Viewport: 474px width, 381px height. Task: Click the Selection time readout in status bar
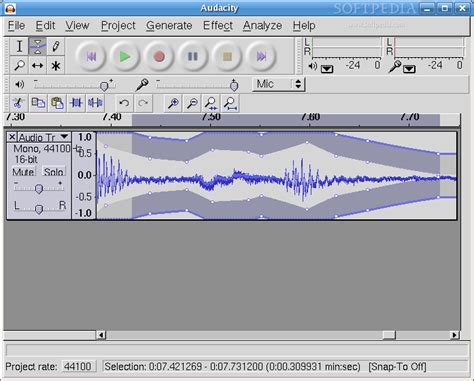(232, 367)
